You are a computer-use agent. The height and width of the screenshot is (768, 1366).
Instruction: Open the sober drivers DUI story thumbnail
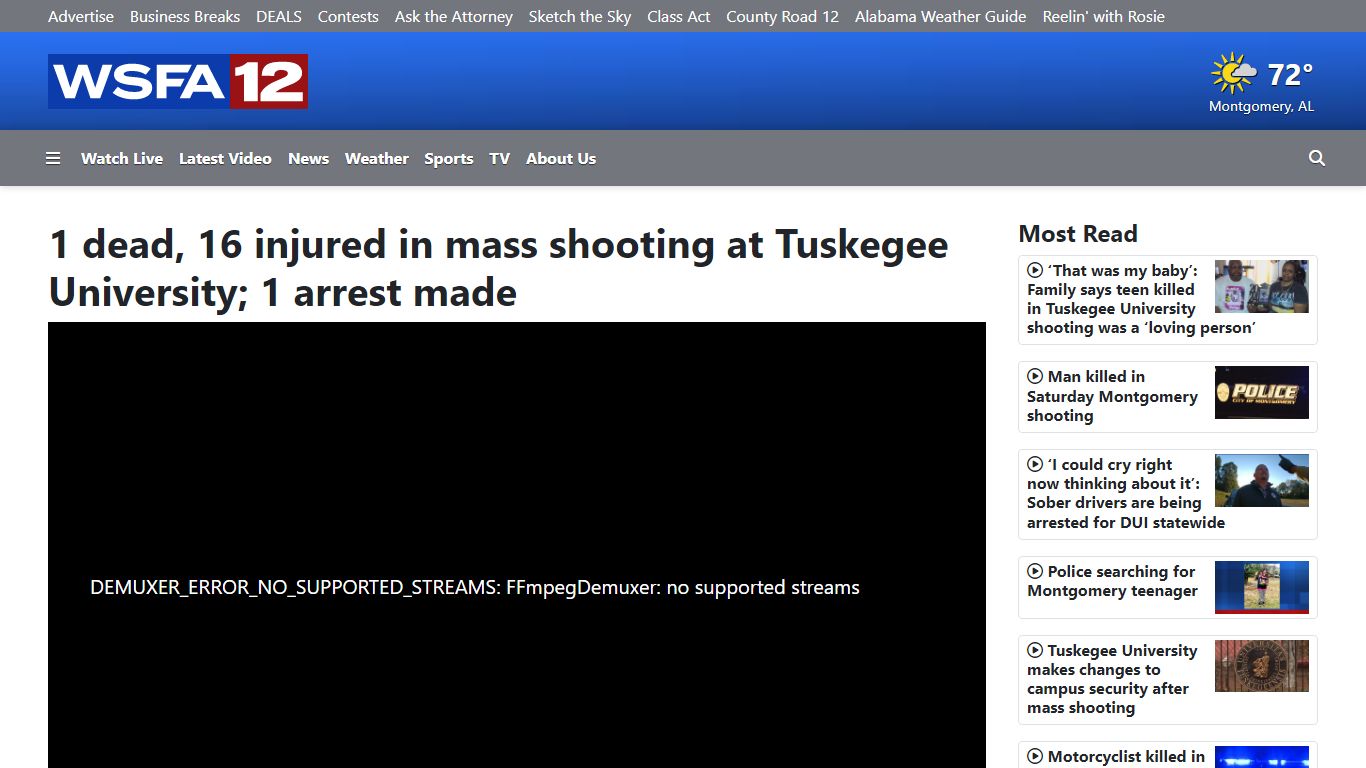tap(1262, 480)
